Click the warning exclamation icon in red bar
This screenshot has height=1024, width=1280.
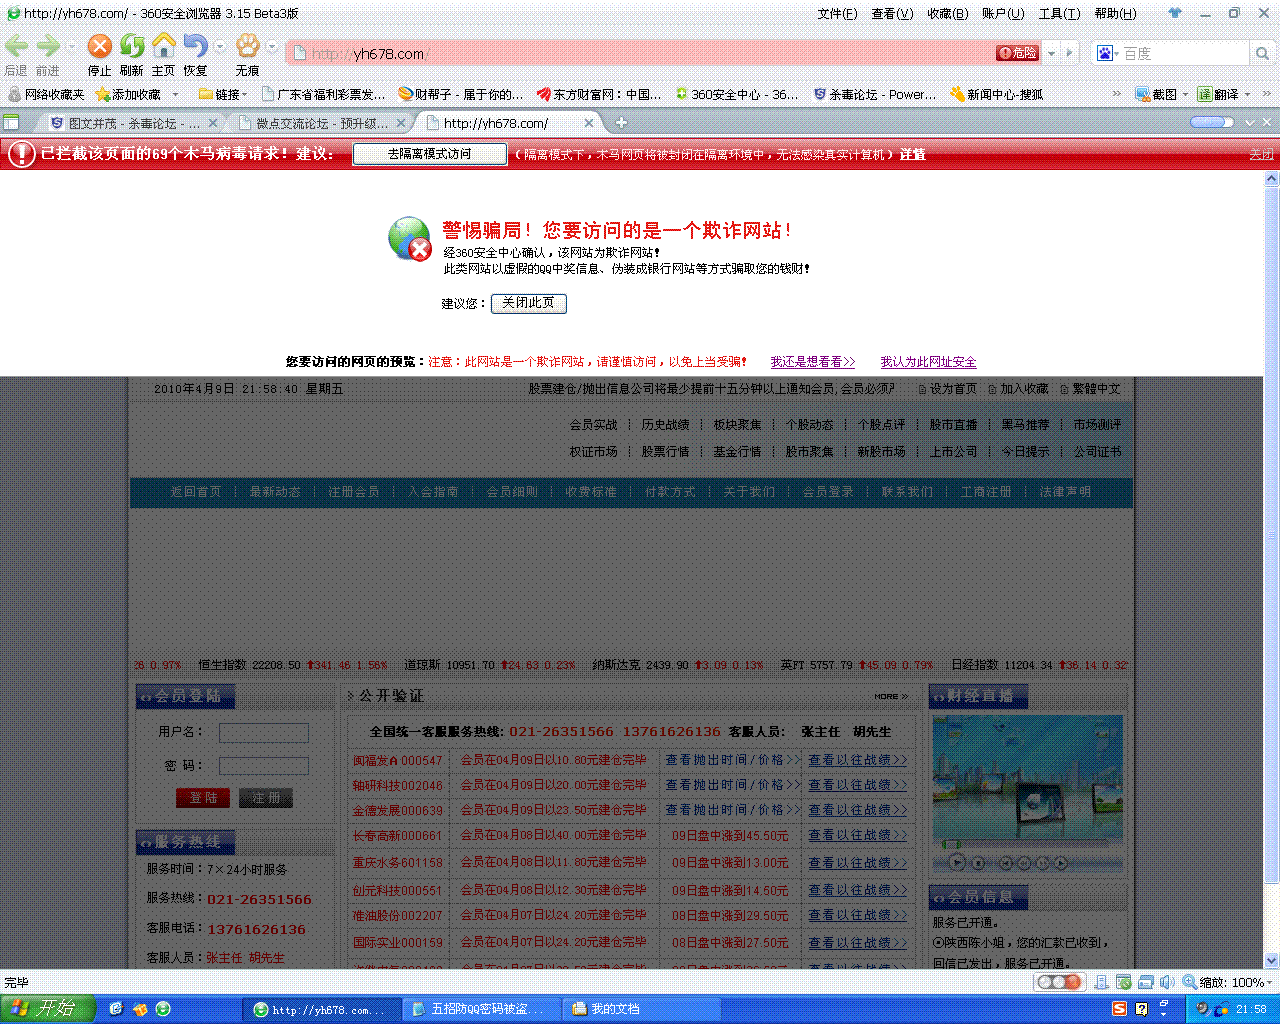click(21, 154)
